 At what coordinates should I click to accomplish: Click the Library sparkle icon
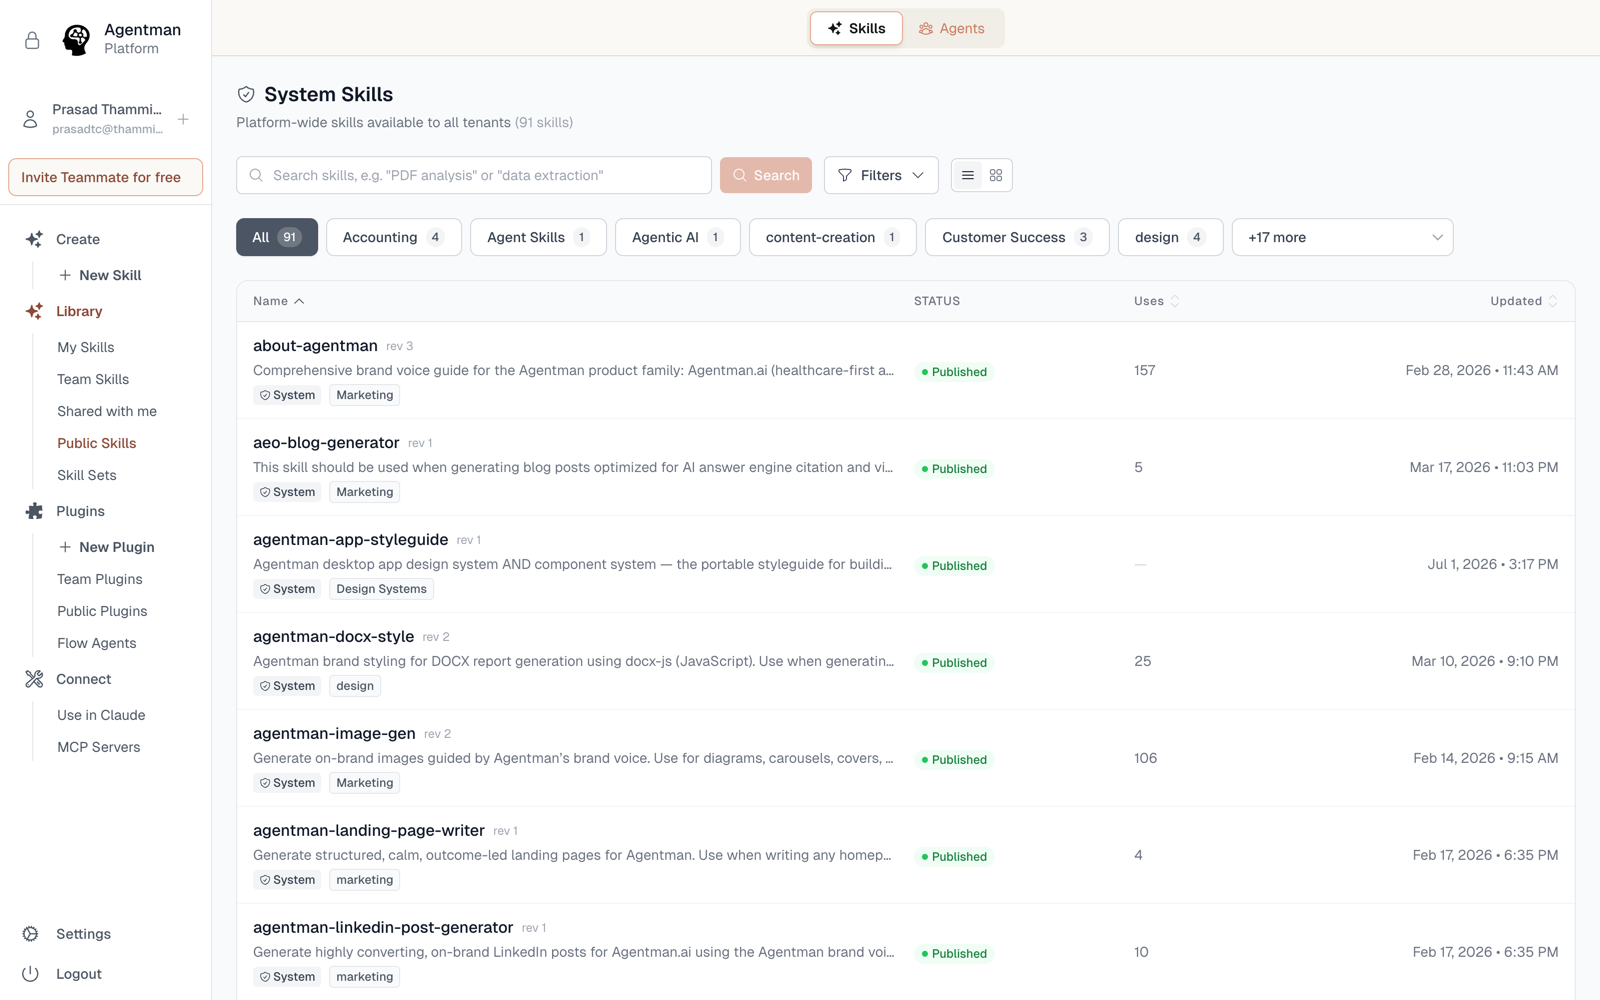[x=34, y=311]
